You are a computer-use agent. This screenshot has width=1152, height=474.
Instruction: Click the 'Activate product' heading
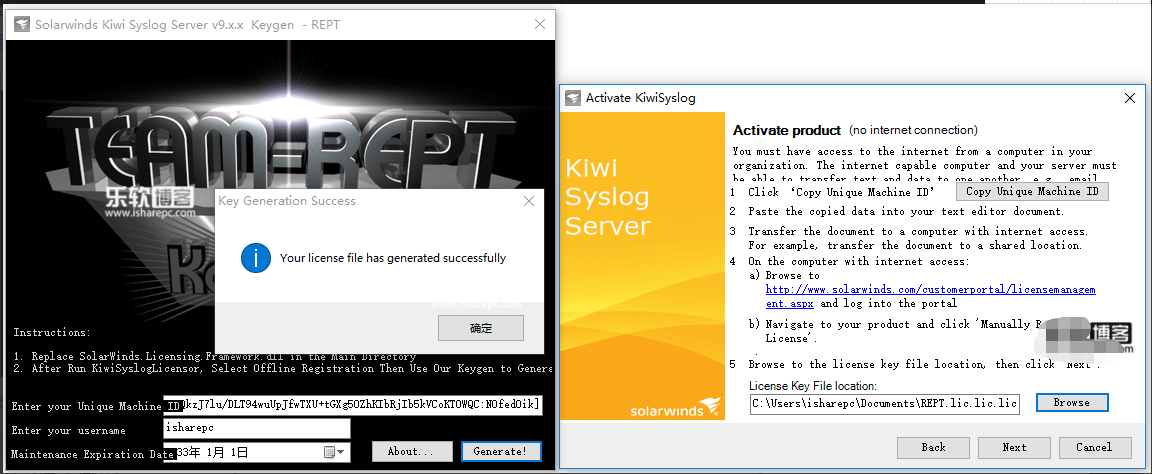[x=787, y=131]
